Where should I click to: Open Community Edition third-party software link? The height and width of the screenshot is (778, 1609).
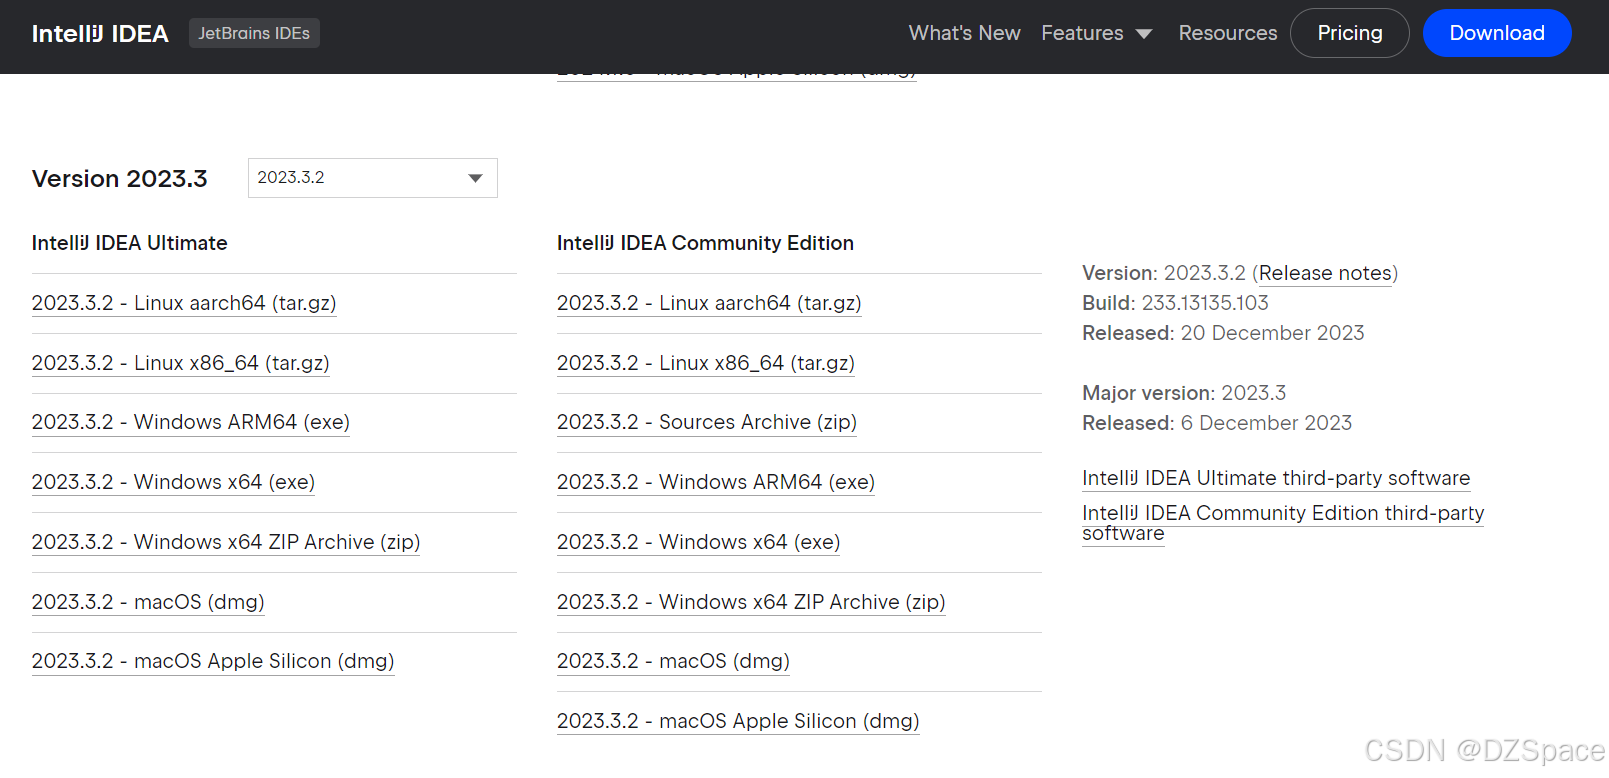pyautogui.click(x=1283, y=522)
